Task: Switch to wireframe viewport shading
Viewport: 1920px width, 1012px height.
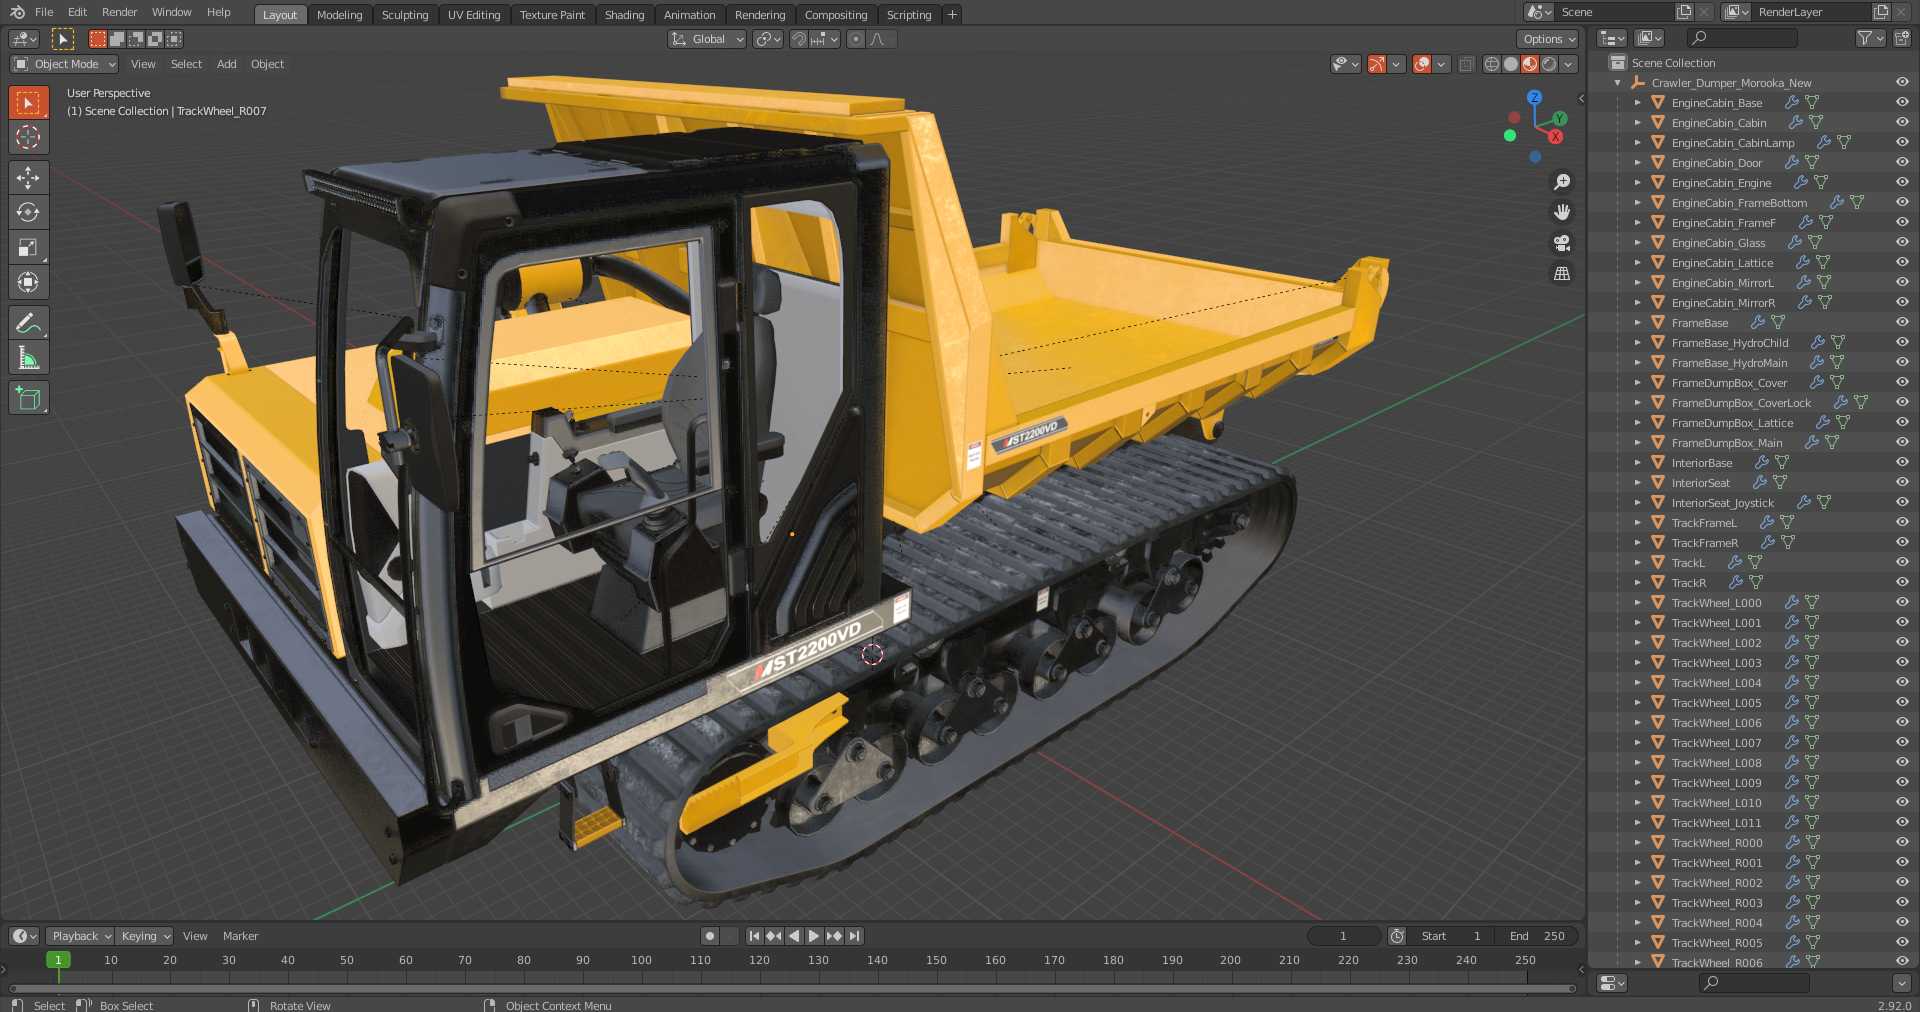Action: pyautogui.click(x=1492, y=64)
